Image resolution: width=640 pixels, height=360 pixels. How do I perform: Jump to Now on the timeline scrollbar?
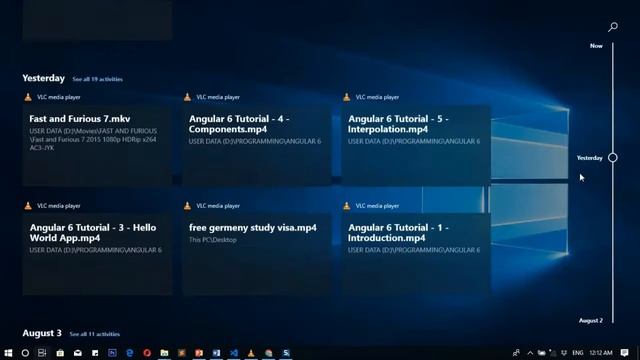(596, 46)
